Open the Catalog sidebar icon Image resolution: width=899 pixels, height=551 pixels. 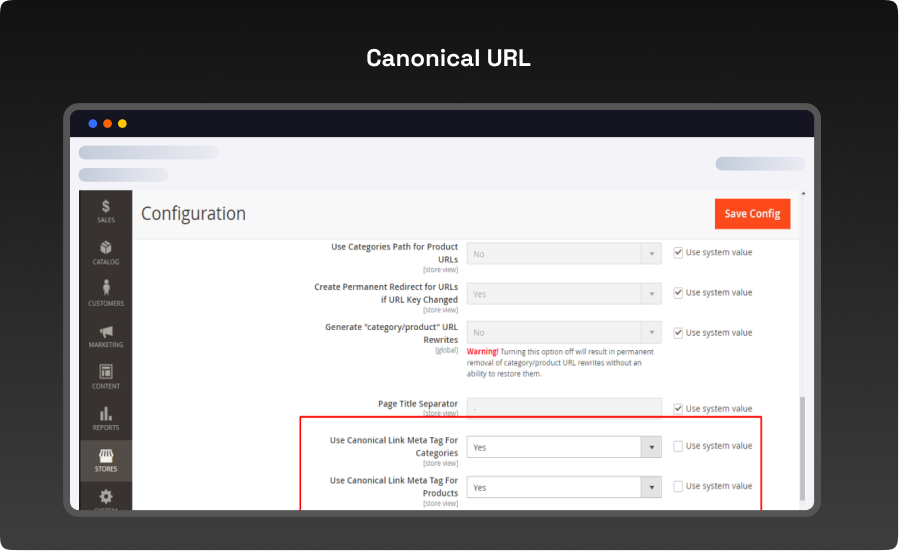[105, 252]
